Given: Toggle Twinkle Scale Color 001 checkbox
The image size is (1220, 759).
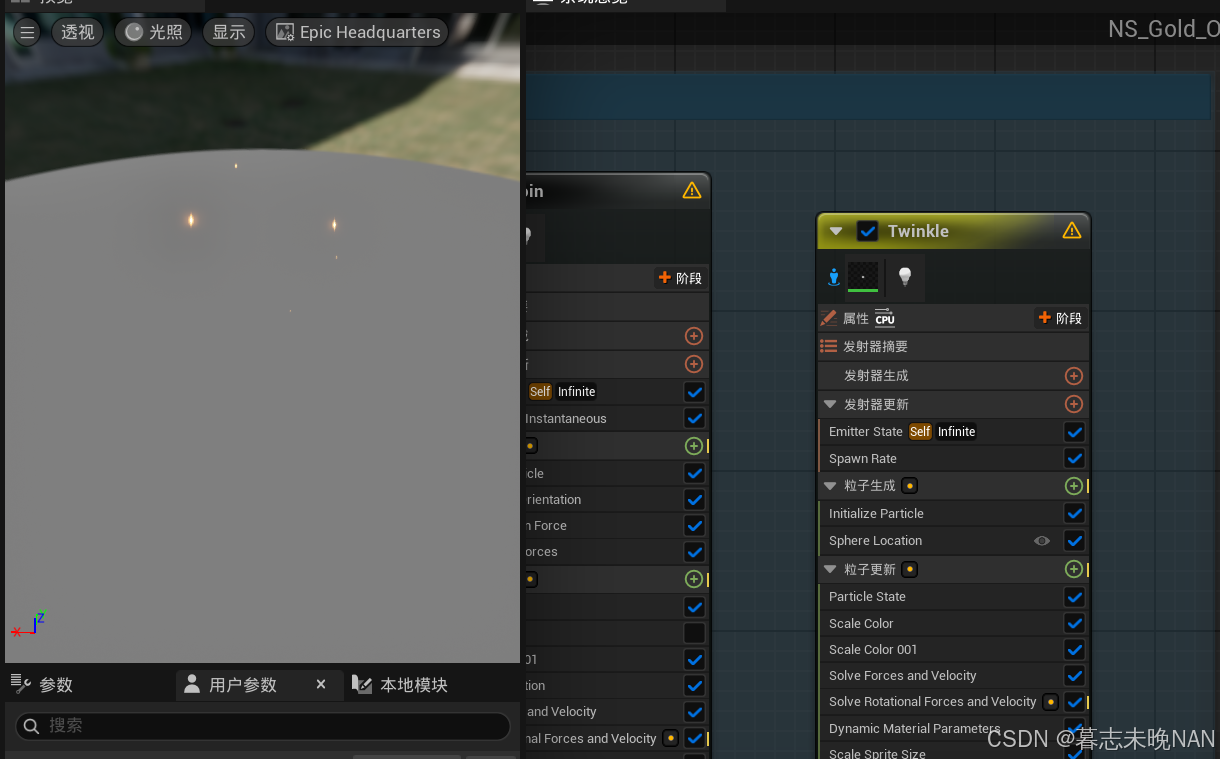Looking at the screenshot, I should click(x=1074, y=649).
